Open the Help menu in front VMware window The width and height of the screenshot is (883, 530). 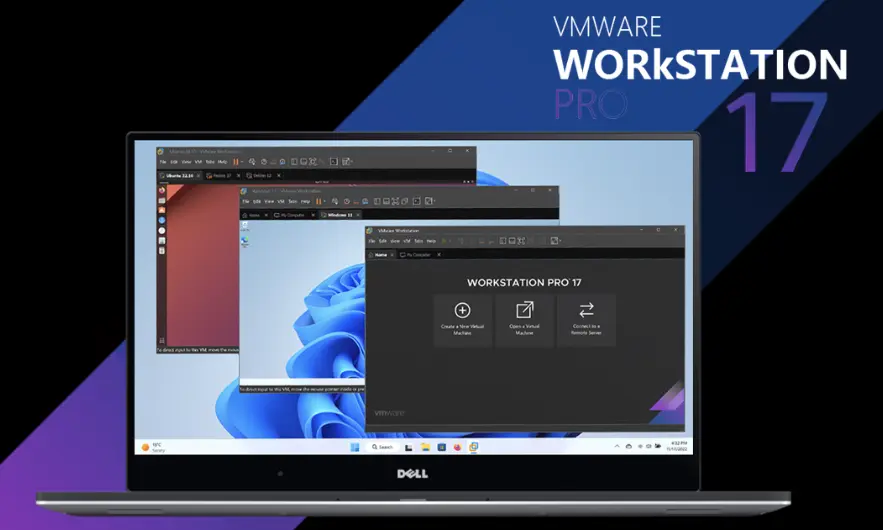[431, 241]
